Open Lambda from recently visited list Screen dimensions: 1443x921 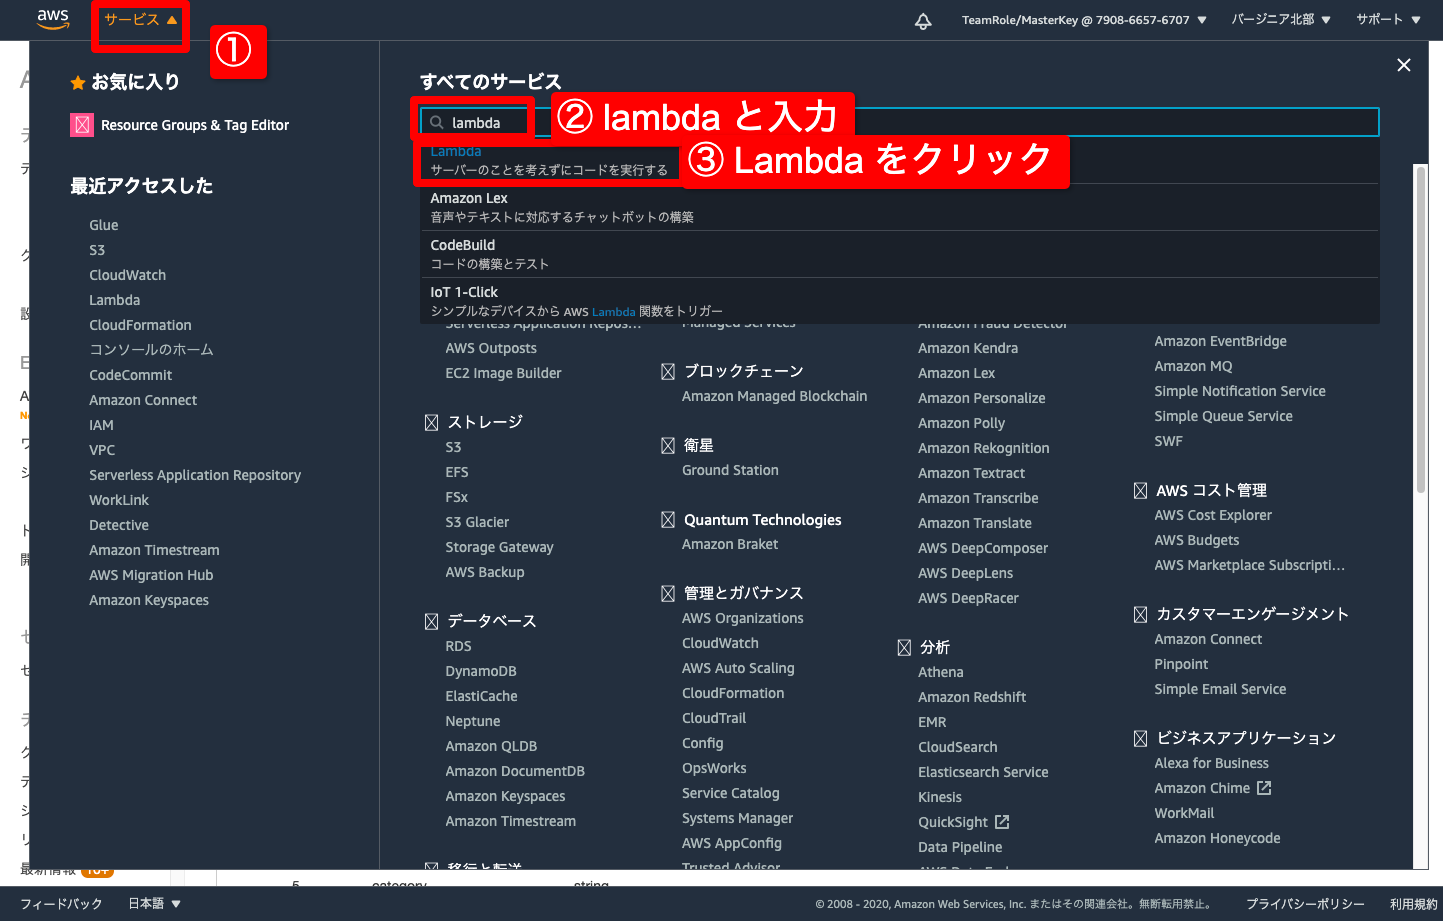coord(115,300)
